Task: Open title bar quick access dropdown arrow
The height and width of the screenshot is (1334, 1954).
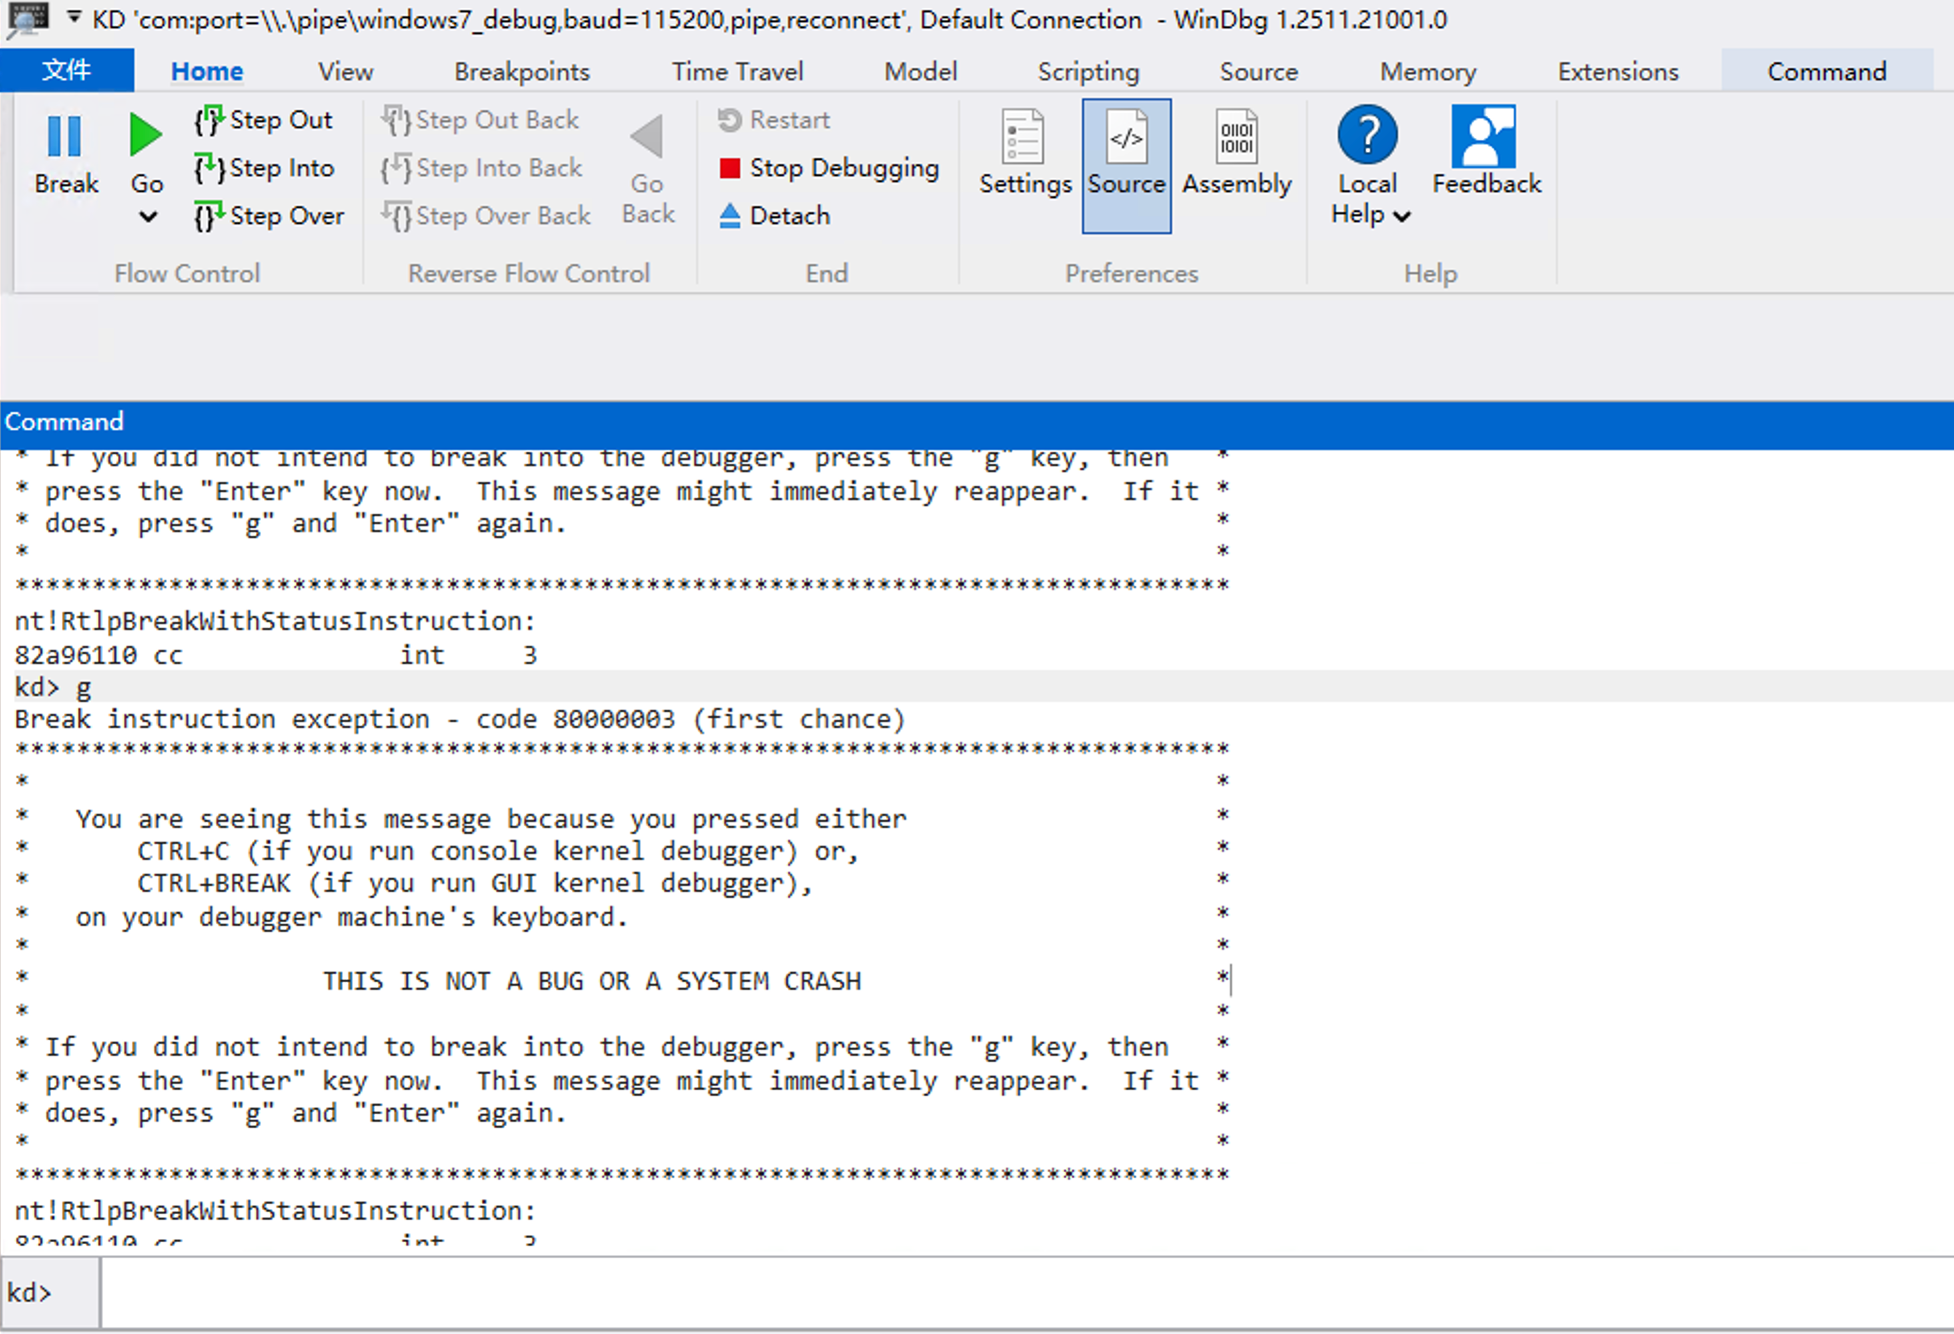Action: click(74, 18)
